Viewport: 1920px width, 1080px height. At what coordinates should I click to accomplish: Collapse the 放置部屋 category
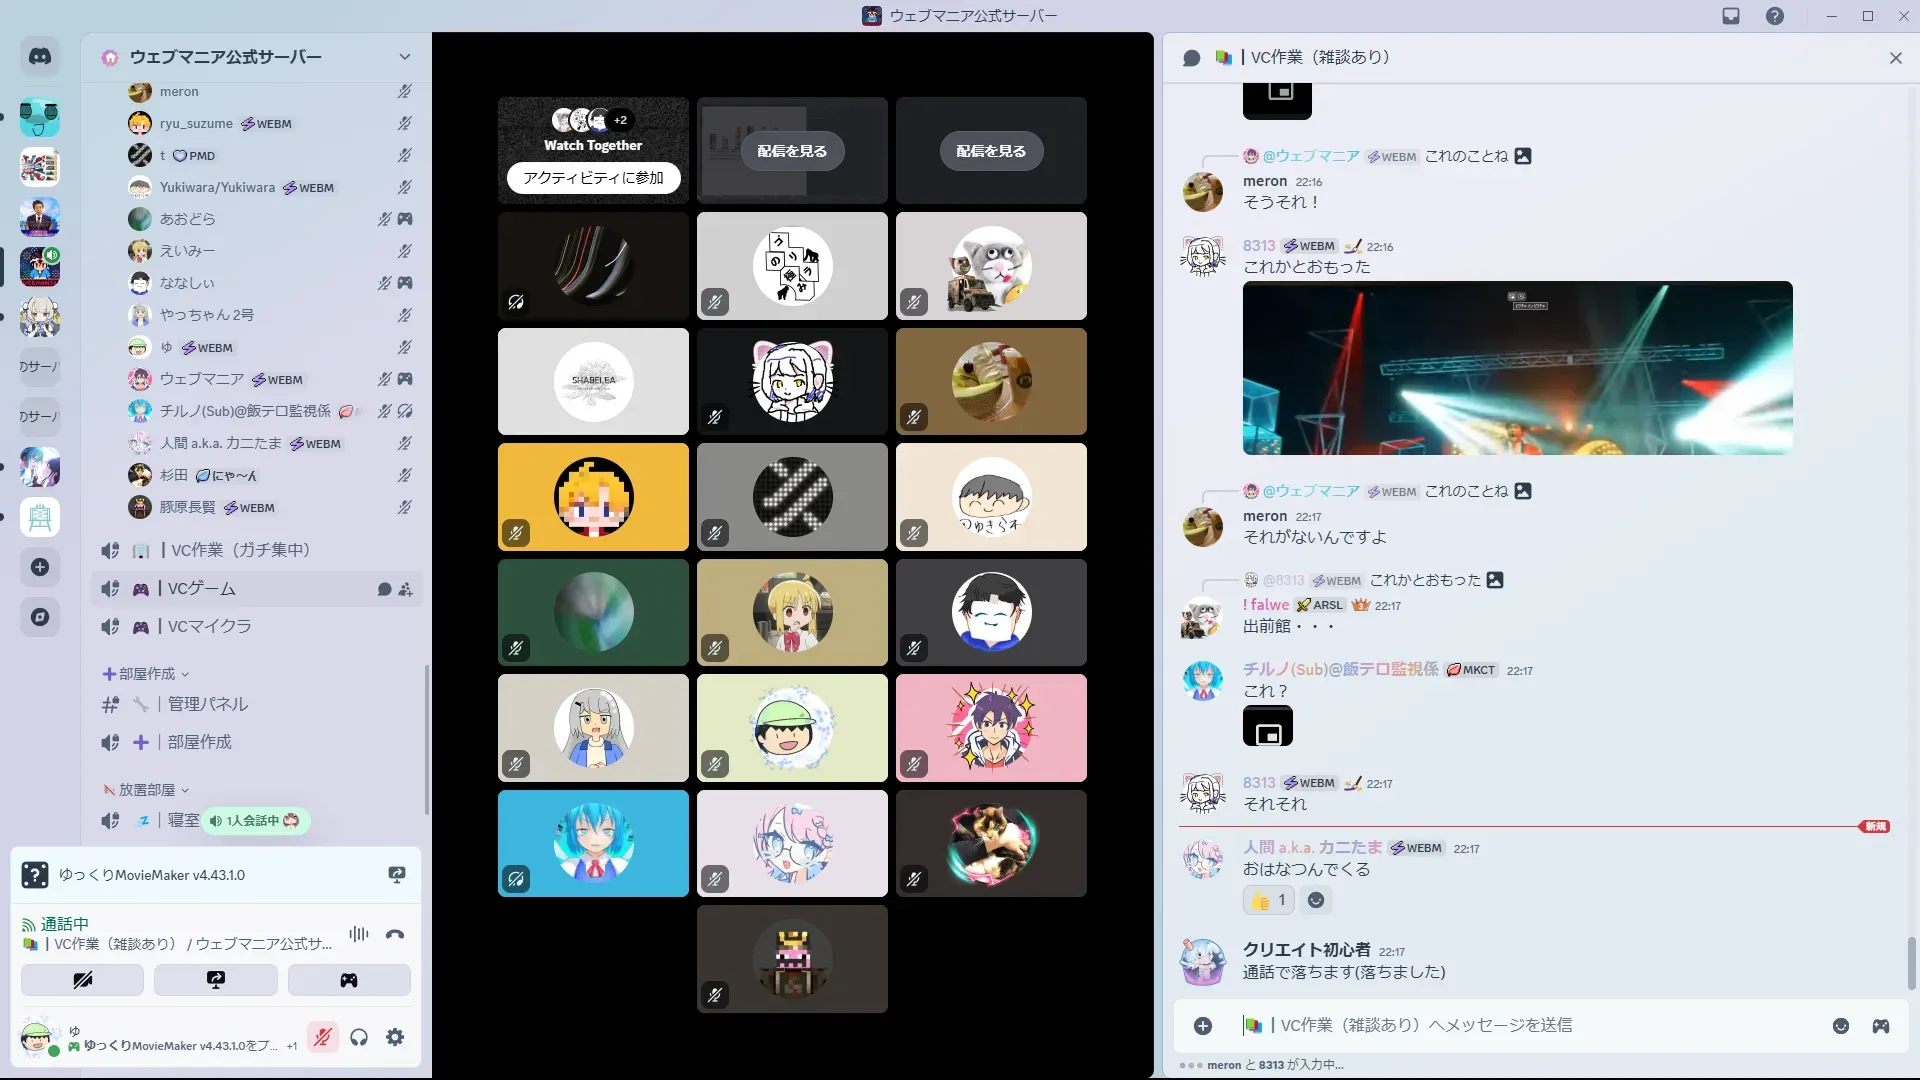146,790
